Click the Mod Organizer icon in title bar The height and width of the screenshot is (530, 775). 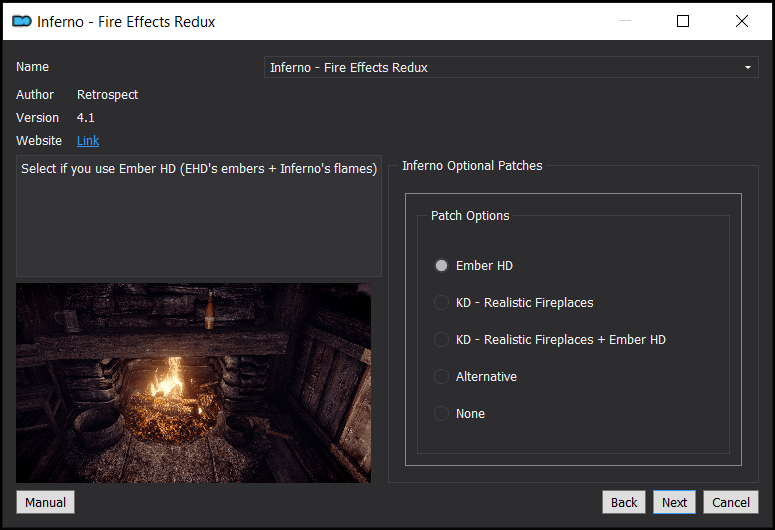coord(22,21)
